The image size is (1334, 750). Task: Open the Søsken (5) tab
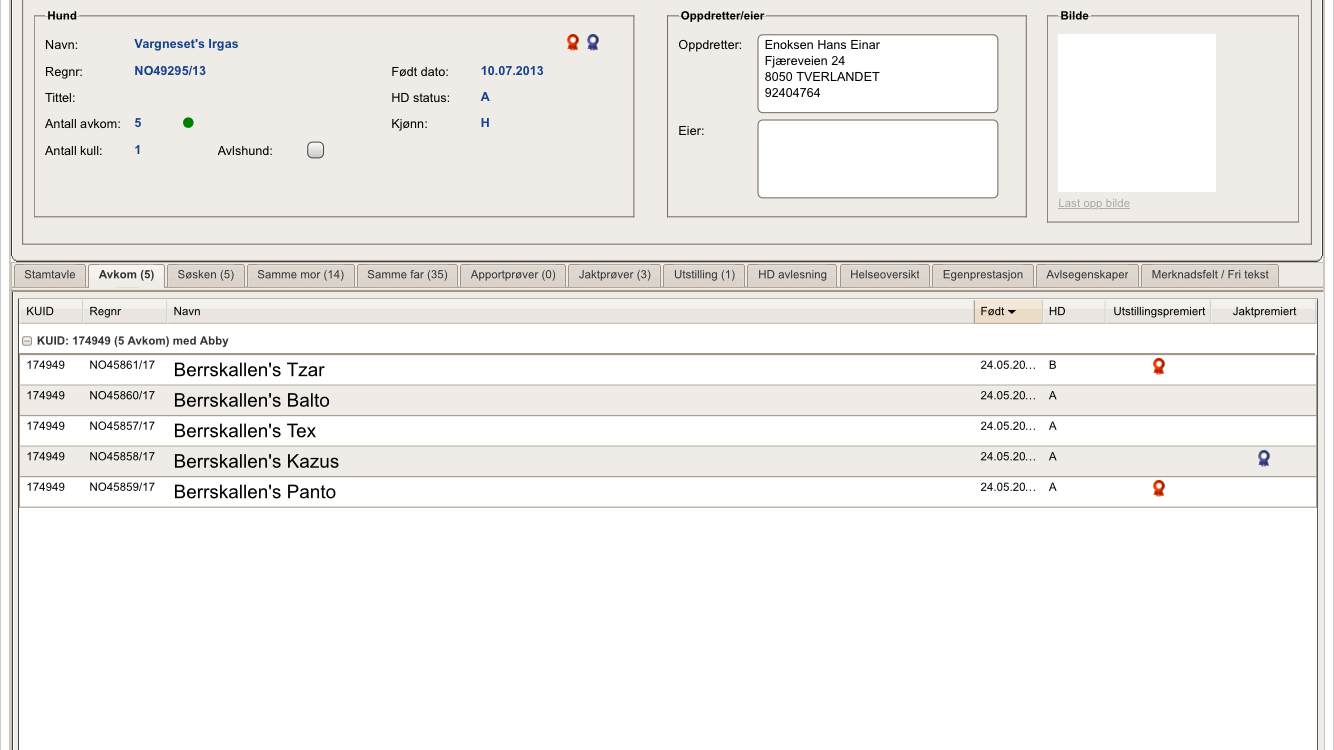tap(205, 275)
